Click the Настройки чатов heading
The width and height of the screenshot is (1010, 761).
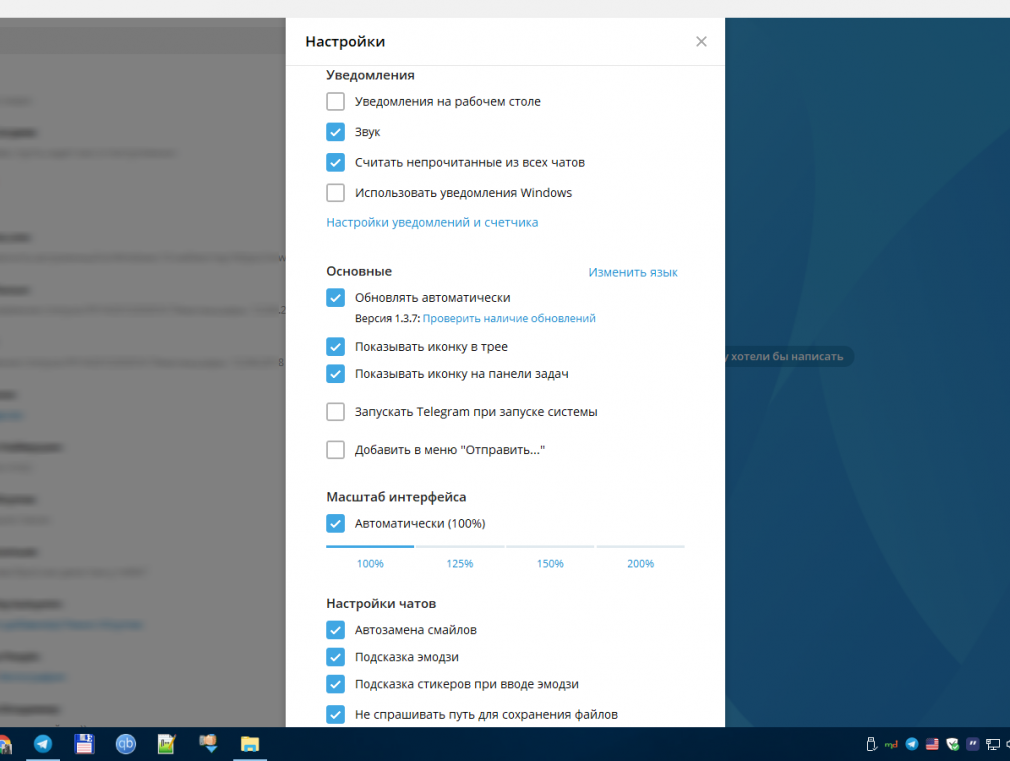pyautogui.click(x=381, y=604)
